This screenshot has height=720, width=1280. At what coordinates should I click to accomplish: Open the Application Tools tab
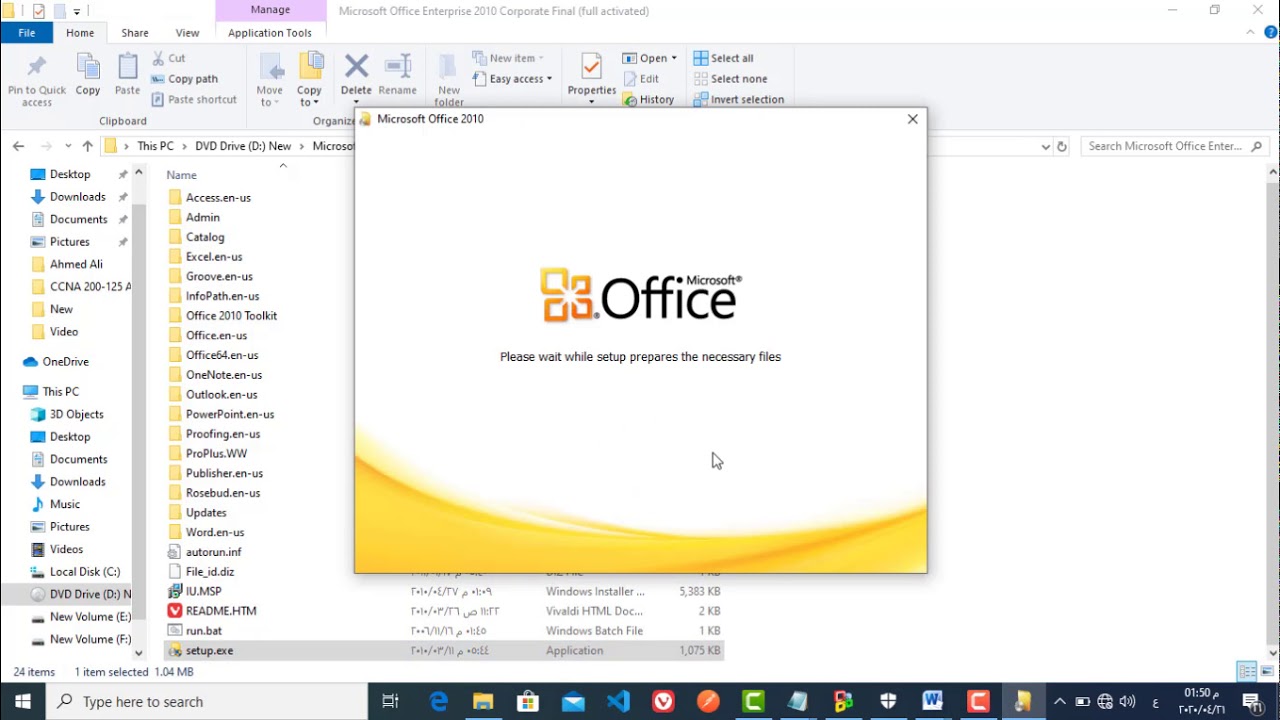coord(270,33)
